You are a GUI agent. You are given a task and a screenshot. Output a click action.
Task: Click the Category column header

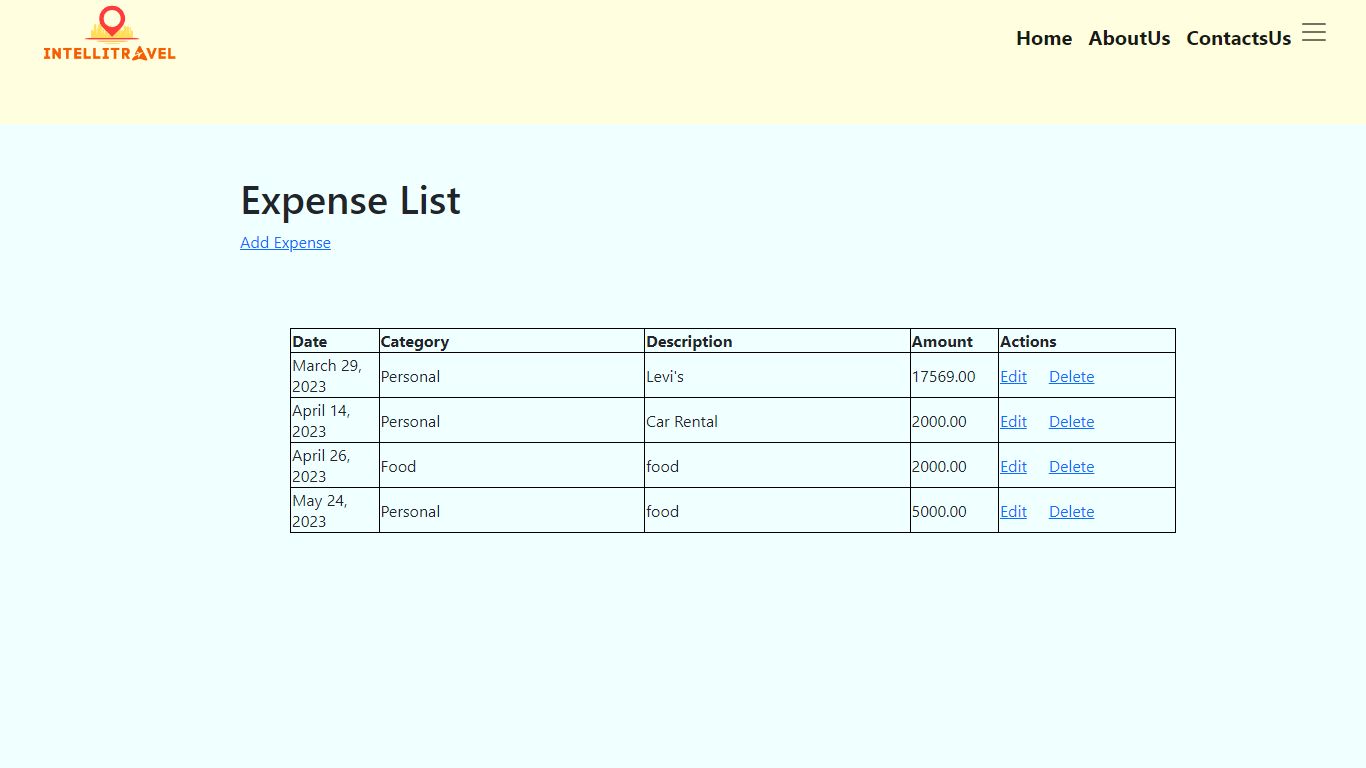(x=415, y=342)
